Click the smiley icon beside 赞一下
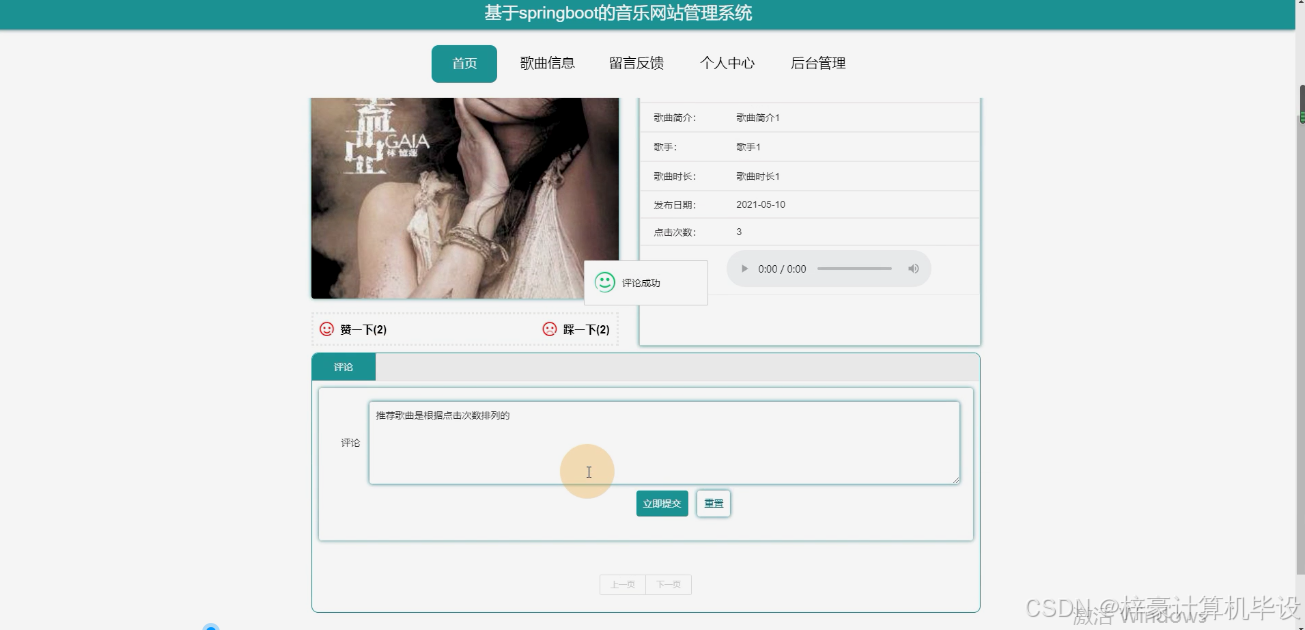The image size is (1305, 630). click(x=326, y=328)
